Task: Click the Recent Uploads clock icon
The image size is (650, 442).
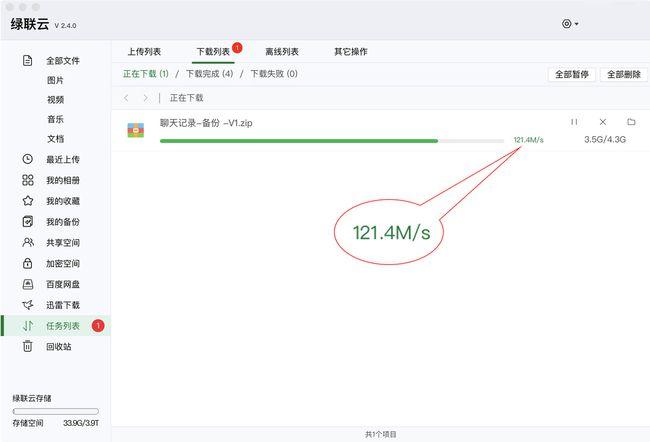Action: coord(27,159)
